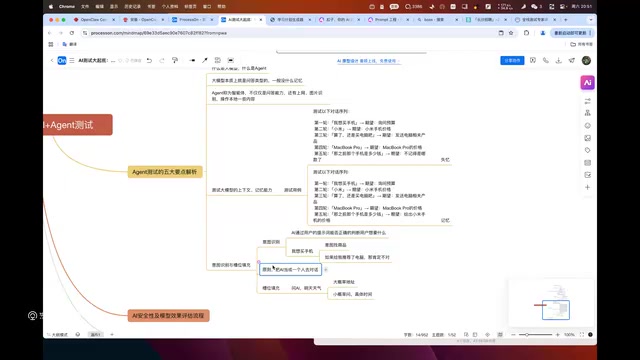The height and width of the screenshot is (360, 640).
Task: Click the ProcessOn logo icon
Action: click(x=62, y=60)
